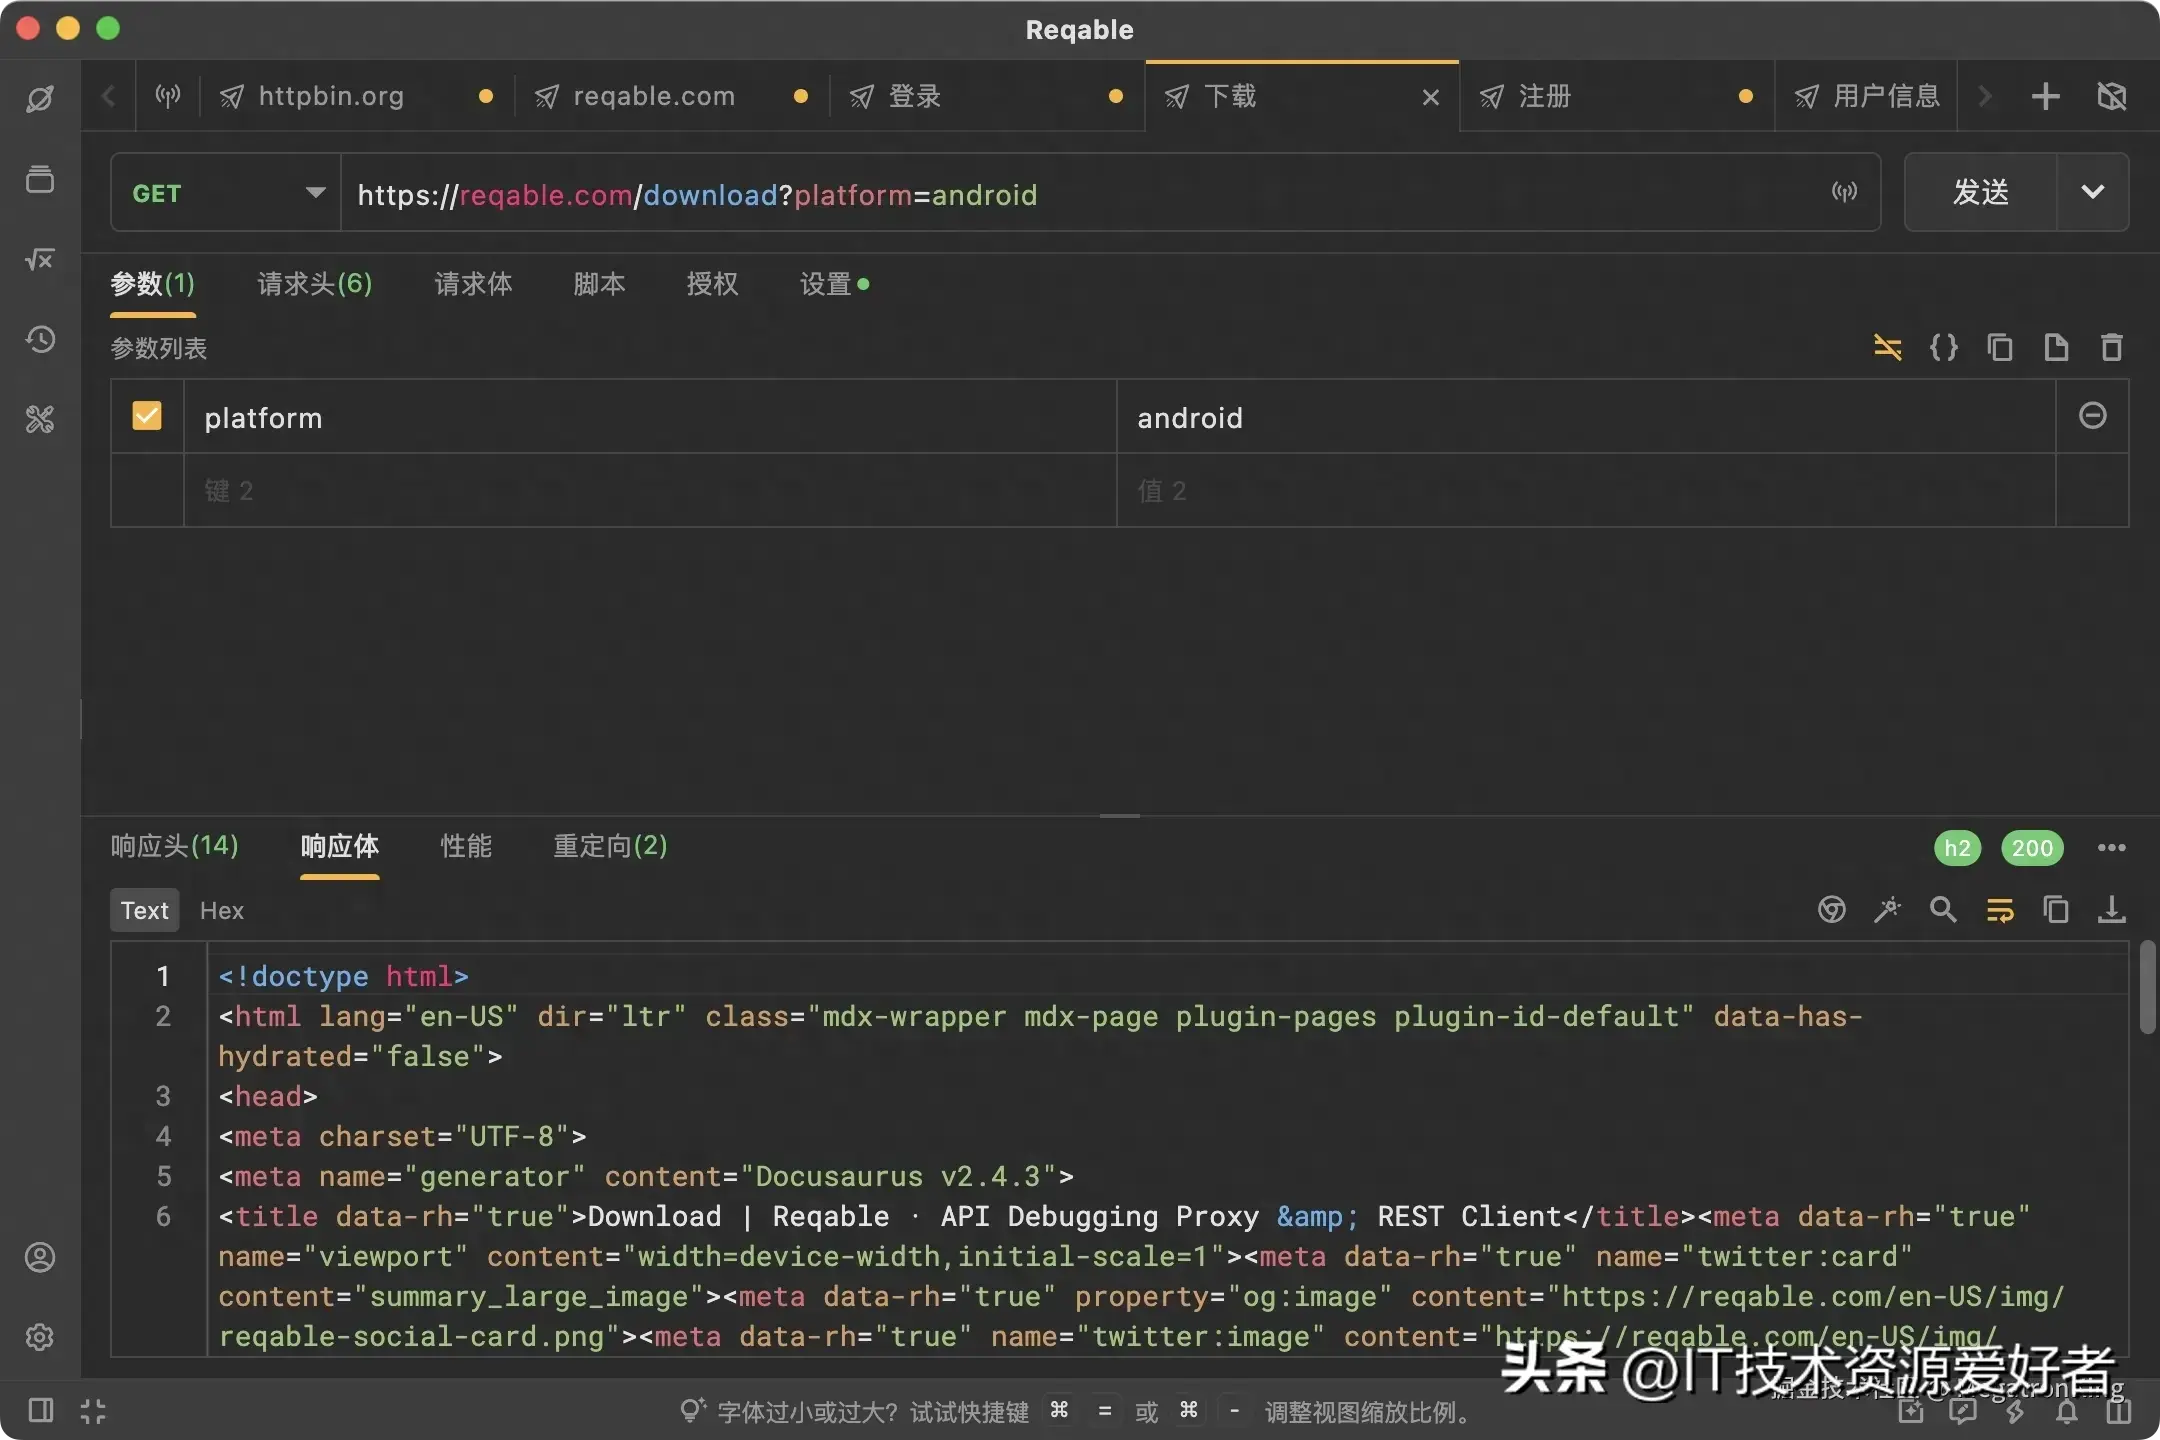Go to previous tabs with left chevron
Screen dimensions: 2160x1440
(109, 96)
